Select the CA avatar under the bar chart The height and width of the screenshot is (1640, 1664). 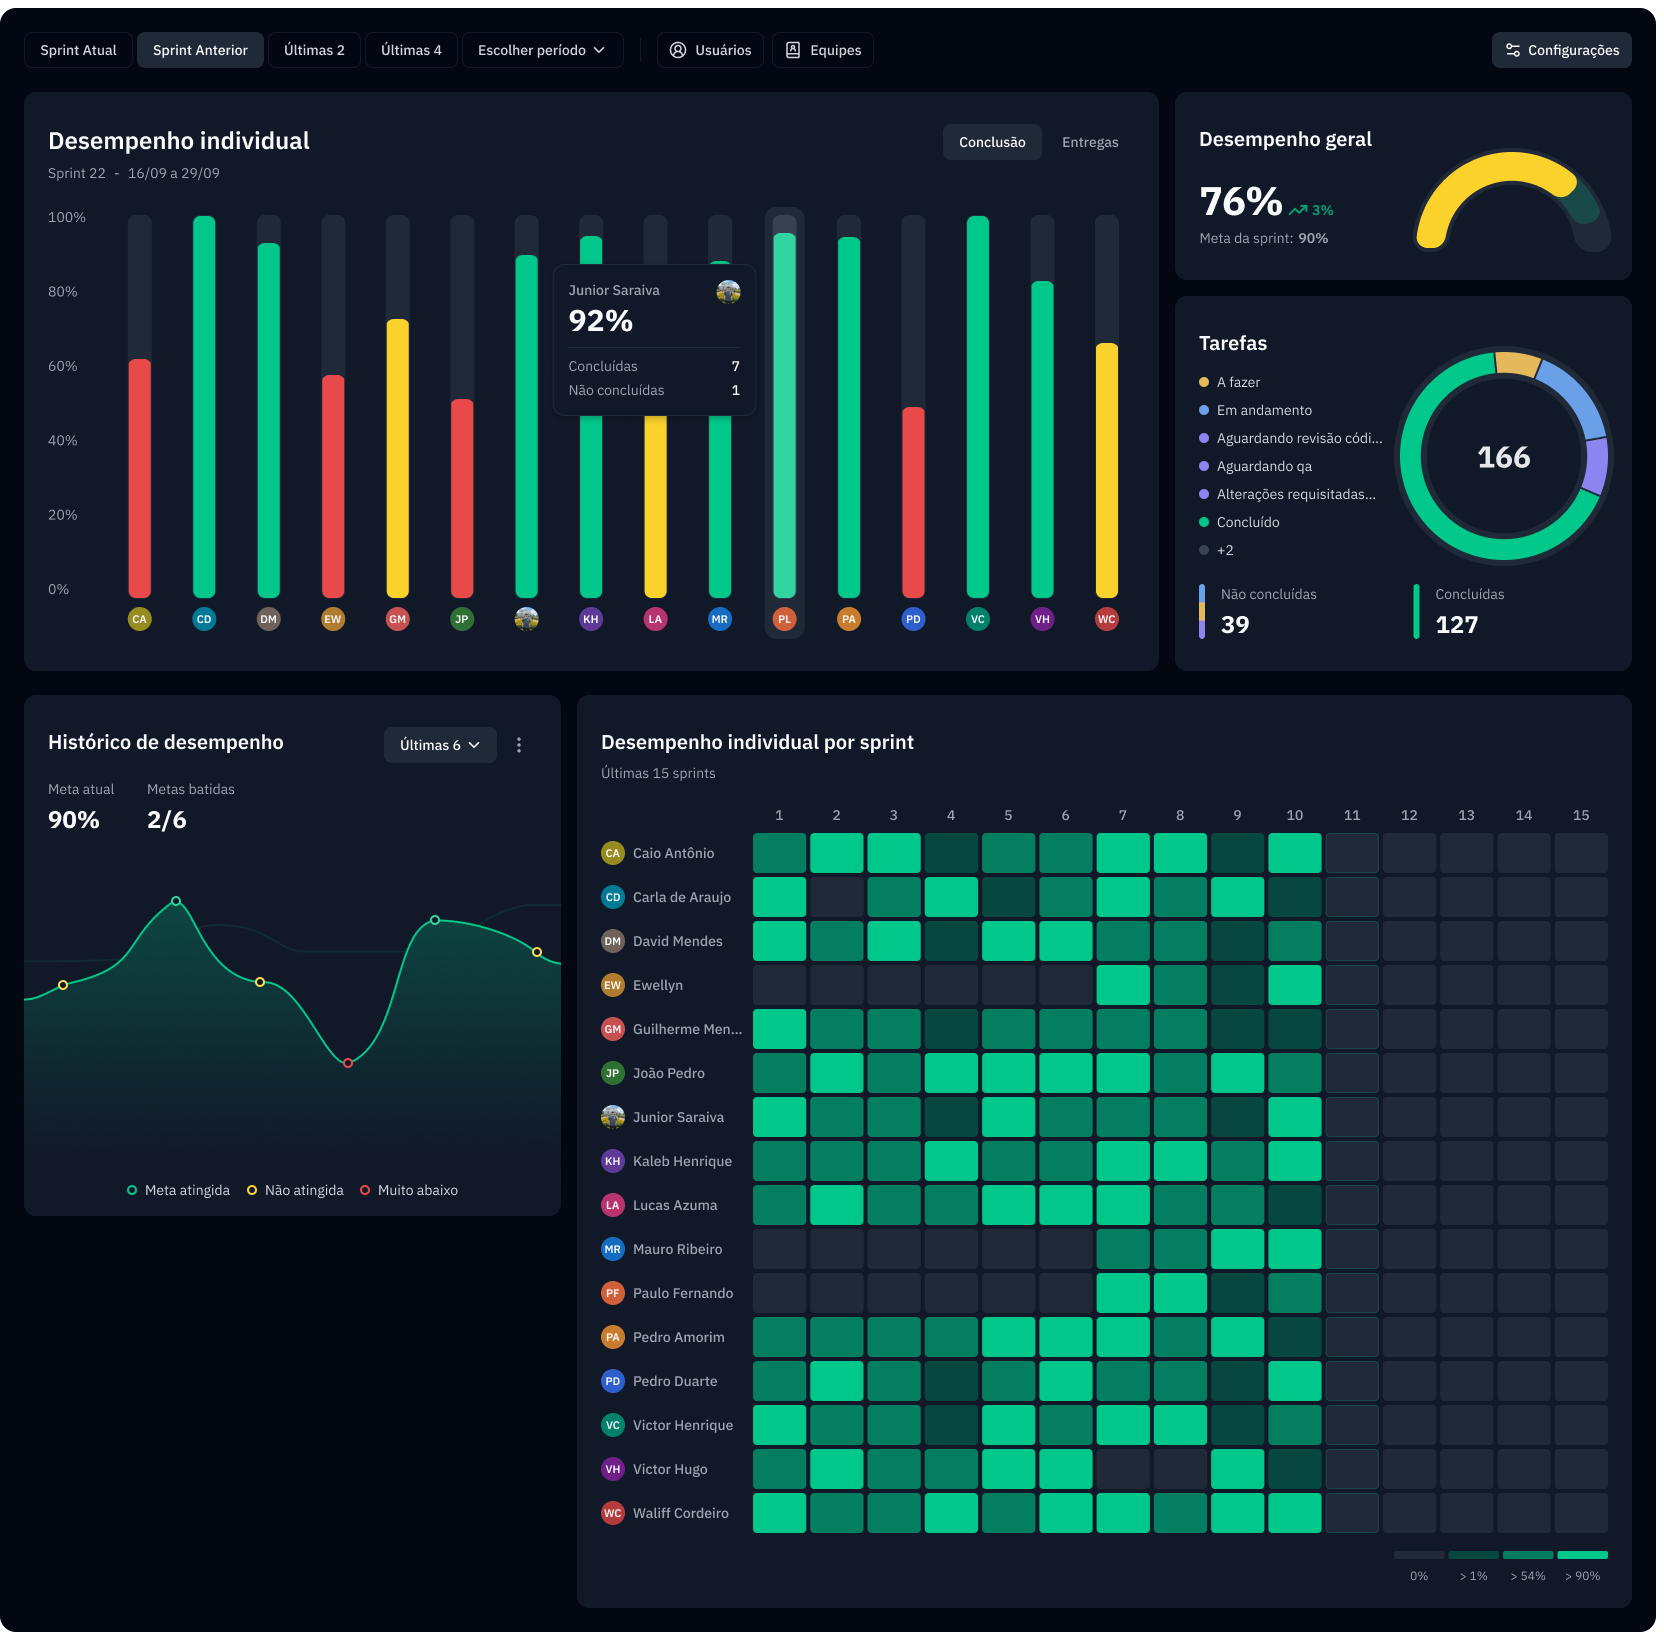point(139,619)
